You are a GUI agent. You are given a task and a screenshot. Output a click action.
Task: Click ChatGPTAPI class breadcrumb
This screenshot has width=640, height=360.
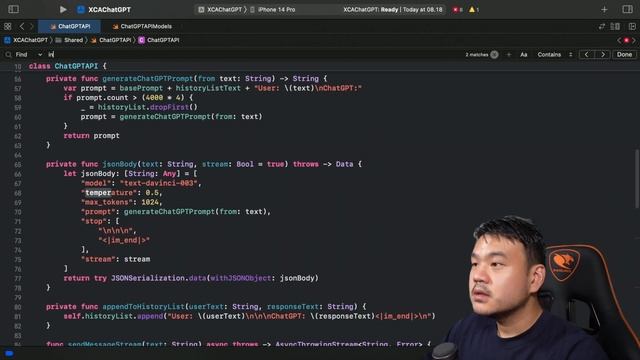coord(159,40)
